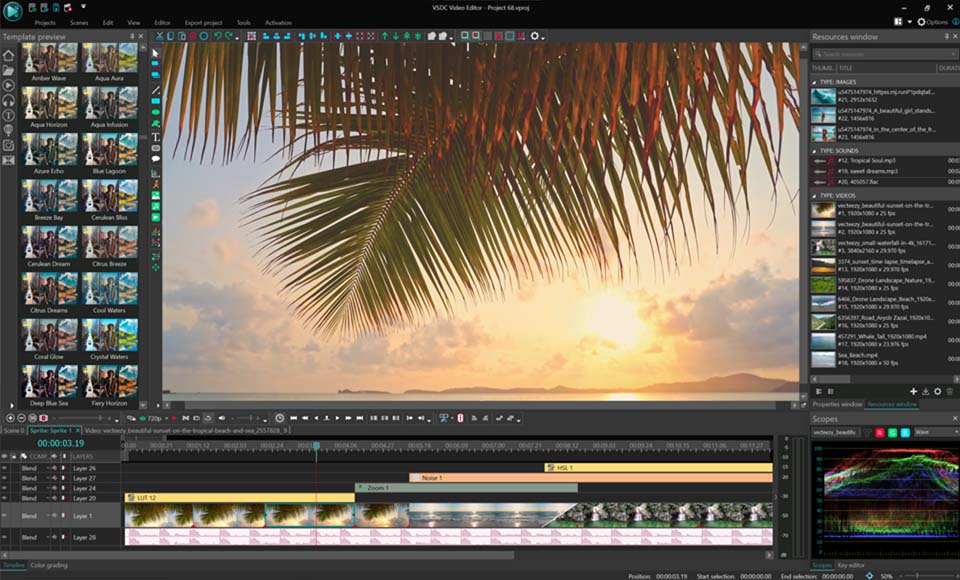Click the Undo arrow in the top toolbar

[x=217, y=36]
